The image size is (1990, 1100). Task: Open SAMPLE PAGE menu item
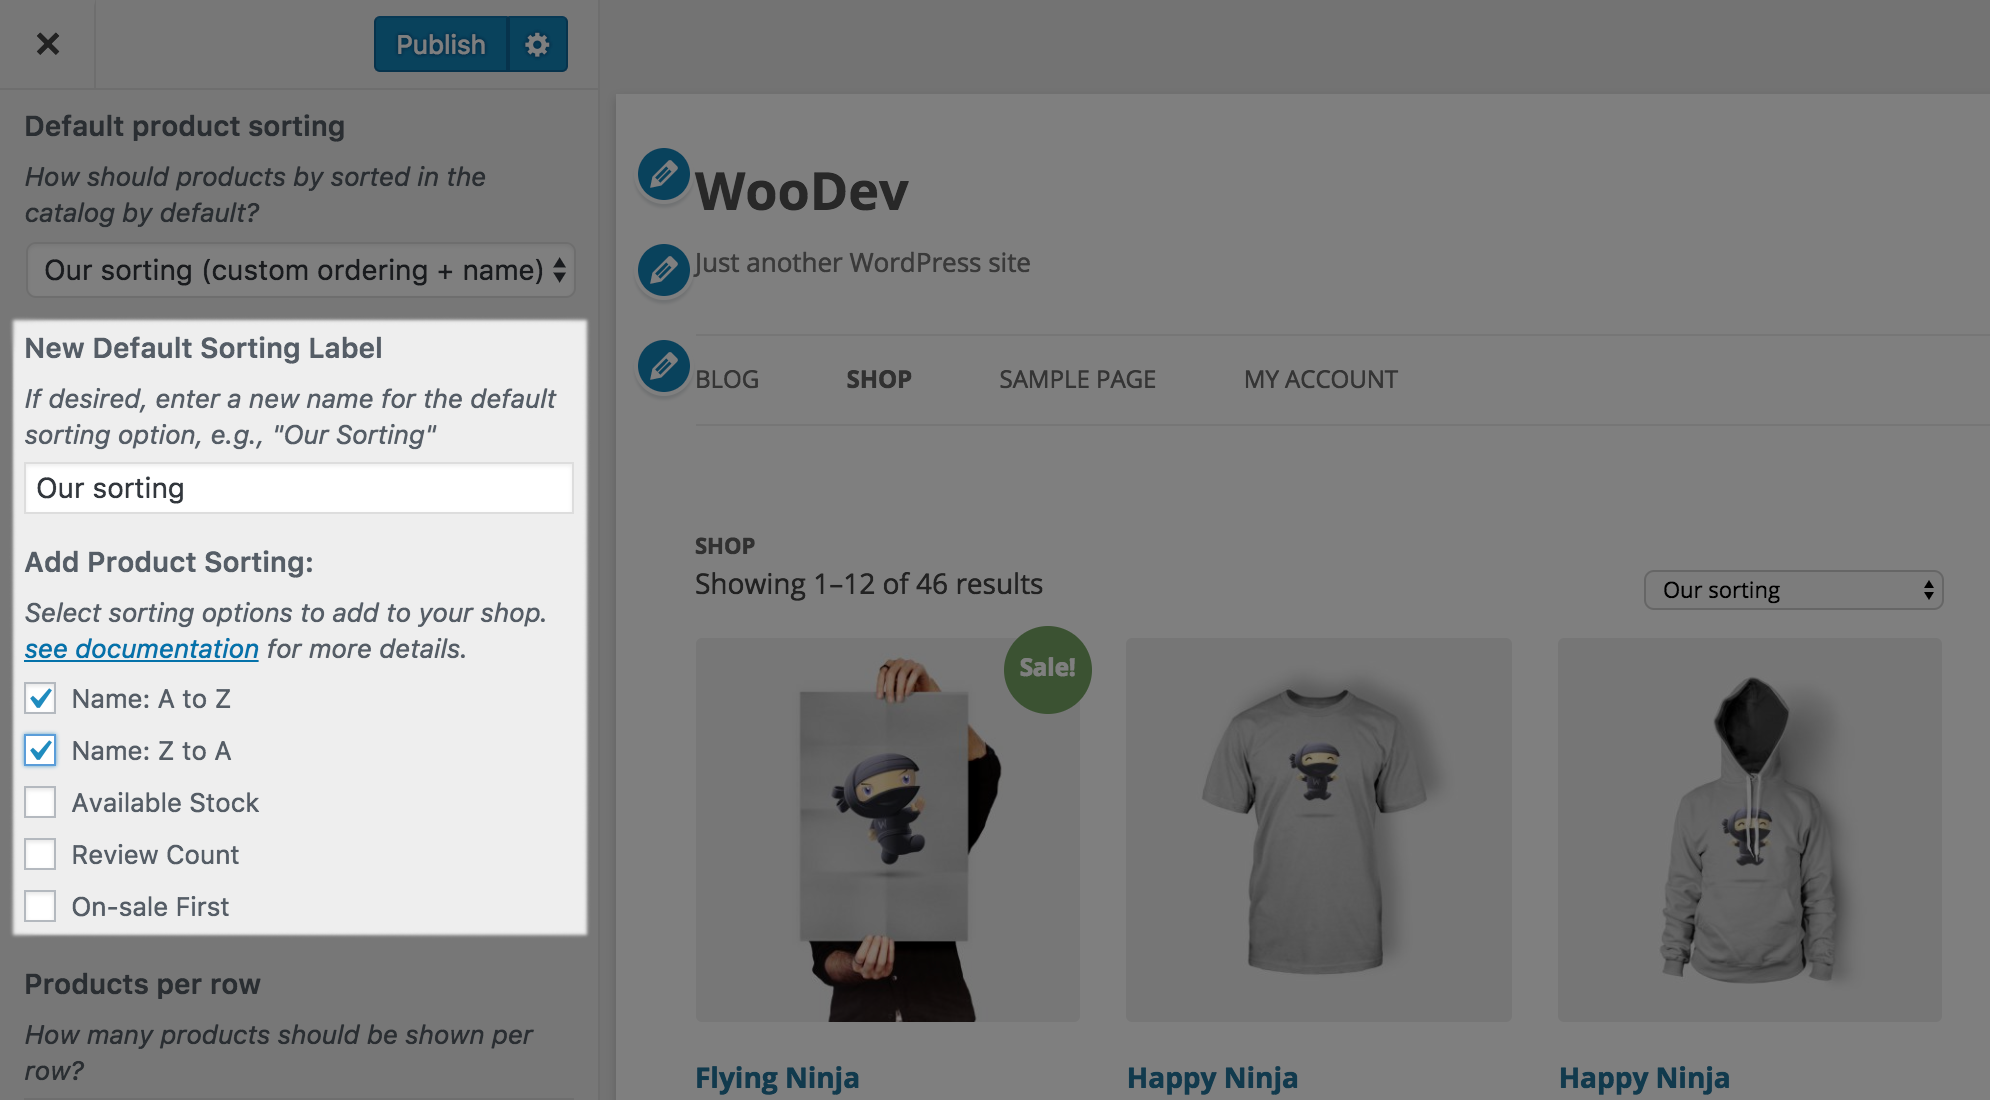(x=1077, y=380)
